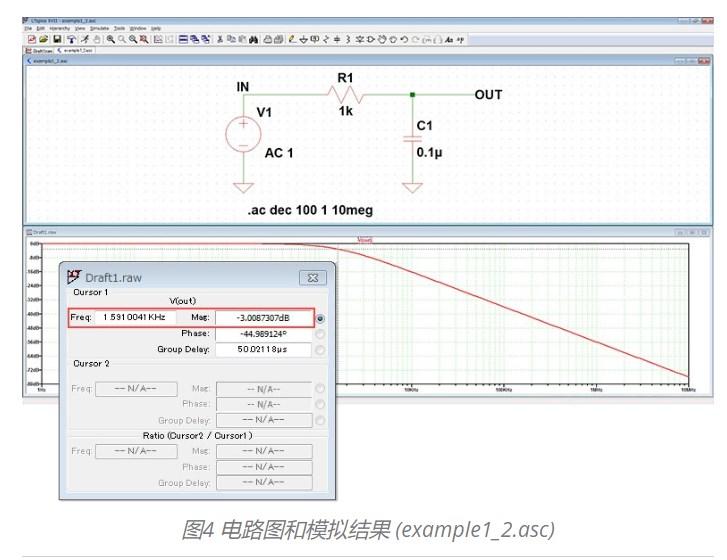
Task: Close the Draft1.raw cursor dialog
Action: [313, 278]
